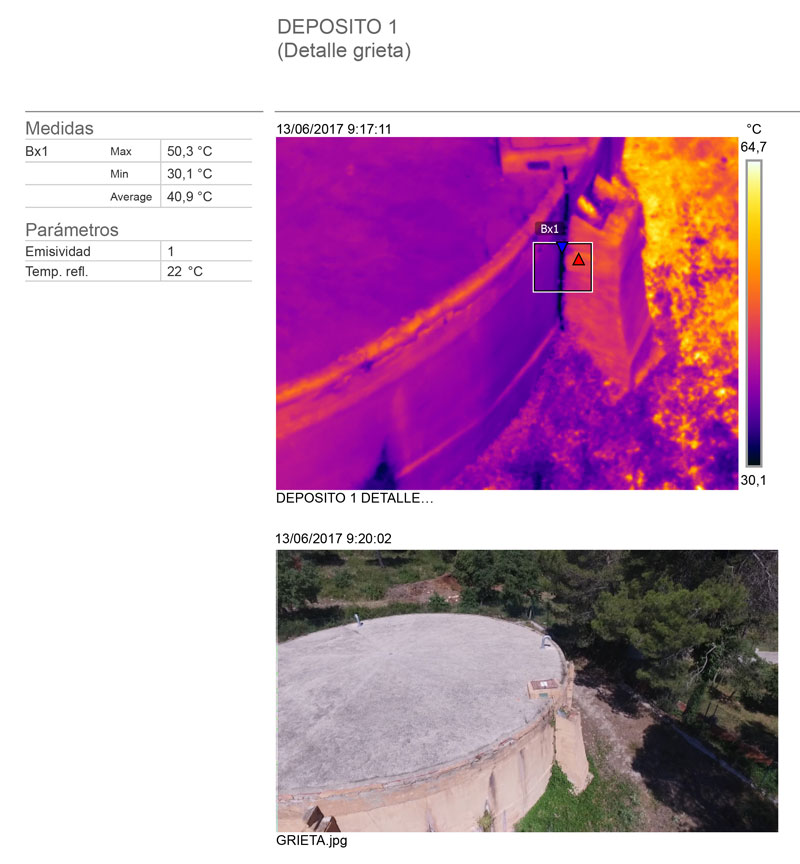Image resolution: width=800 pixels, height=864 pixels.
Task: Select the timestamp 13/06/2017 9:17:11
Action: pyautogui.click(x=334, y=129)
